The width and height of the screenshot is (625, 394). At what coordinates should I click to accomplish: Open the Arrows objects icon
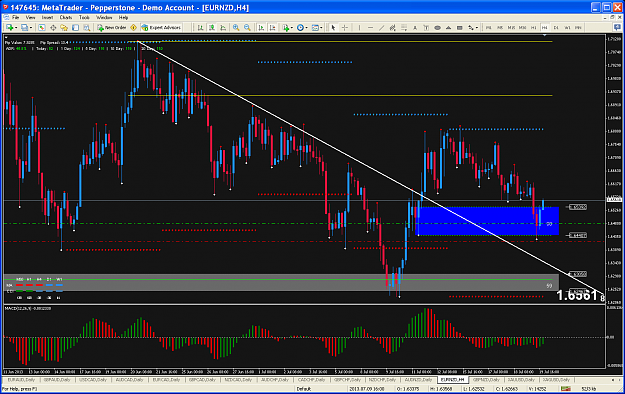click(470, 28)
